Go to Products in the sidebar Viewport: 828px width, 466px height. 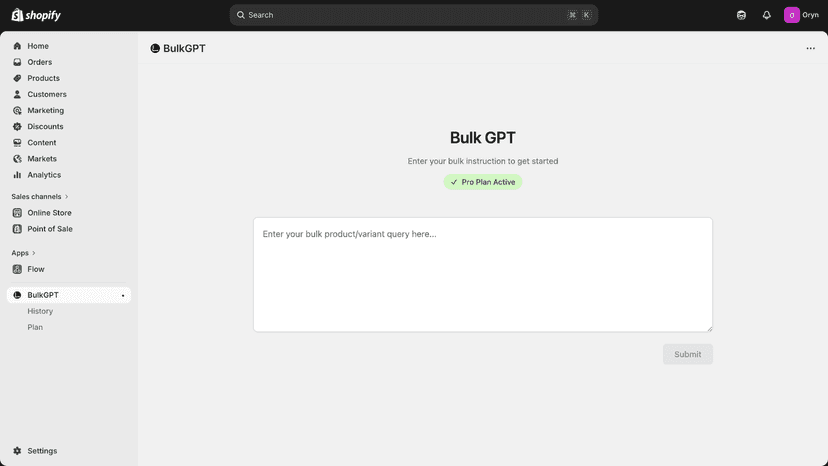point(43,78)
